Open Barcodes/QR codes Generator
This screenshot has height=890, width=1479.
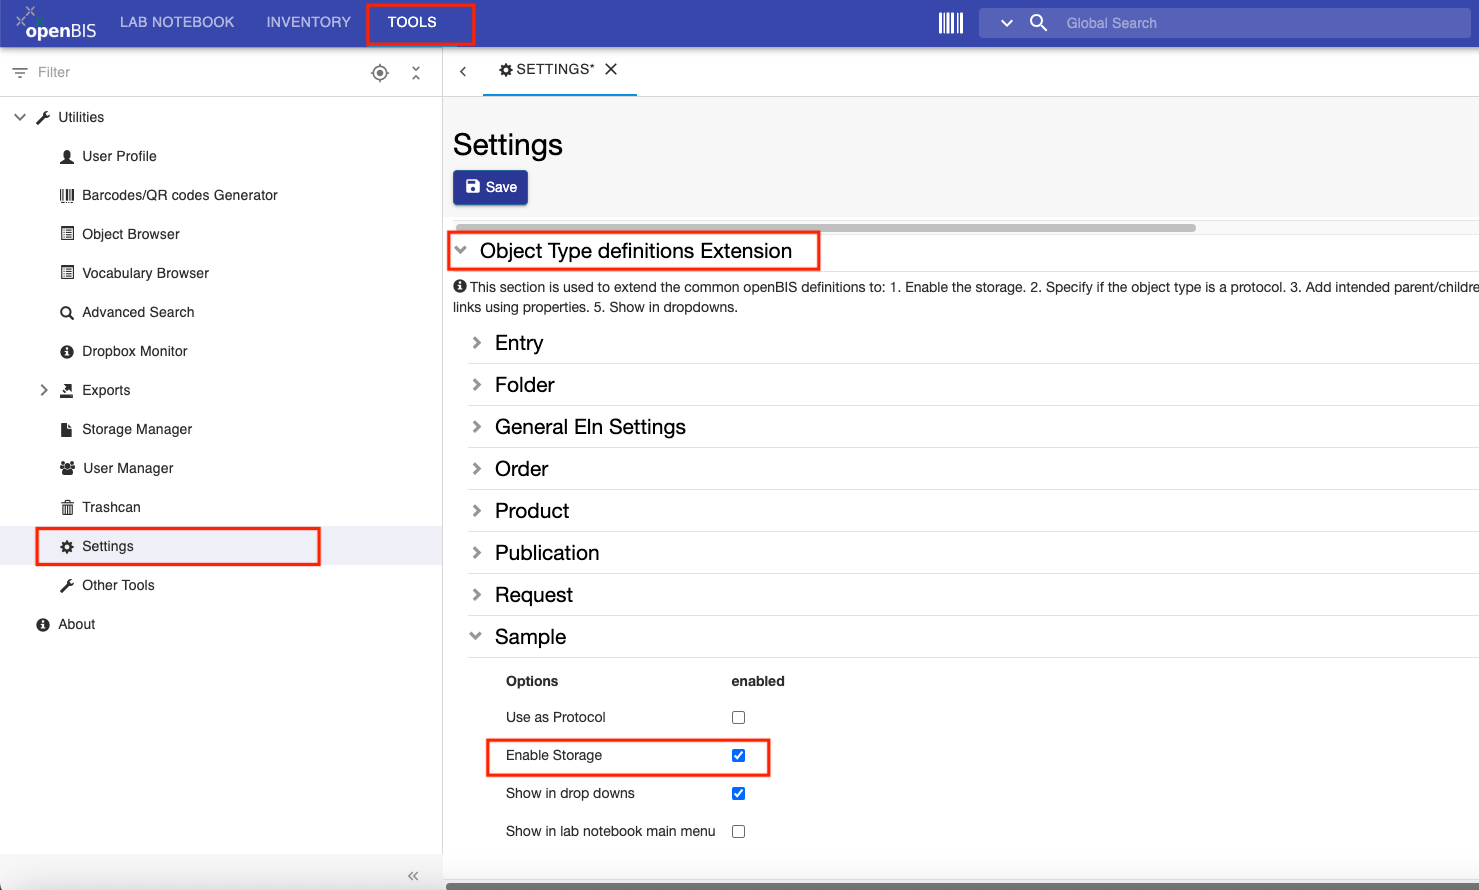tap(180, 195)
